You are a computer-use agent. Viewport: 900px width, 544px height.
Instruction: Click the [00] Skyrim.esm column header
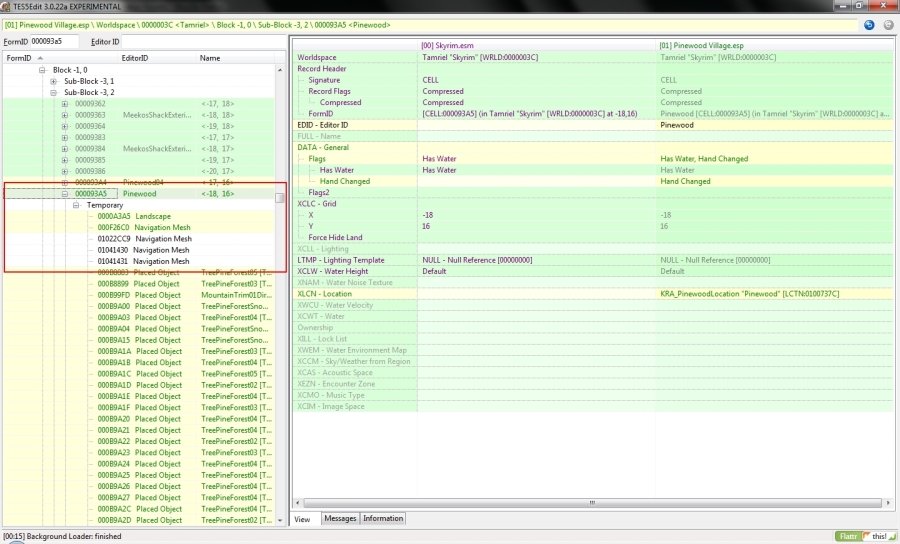coord(537,45)
